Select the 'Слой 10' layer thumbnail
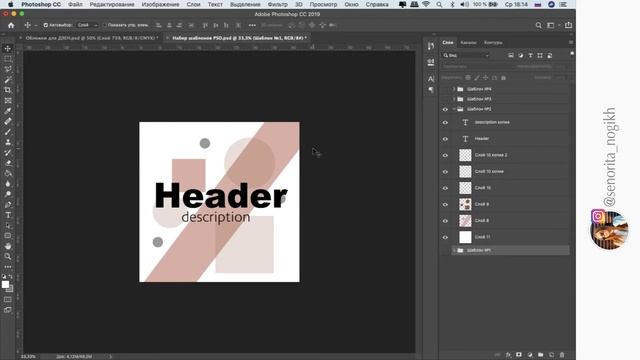Screen dimensions: 640x360 pos(465,188)
